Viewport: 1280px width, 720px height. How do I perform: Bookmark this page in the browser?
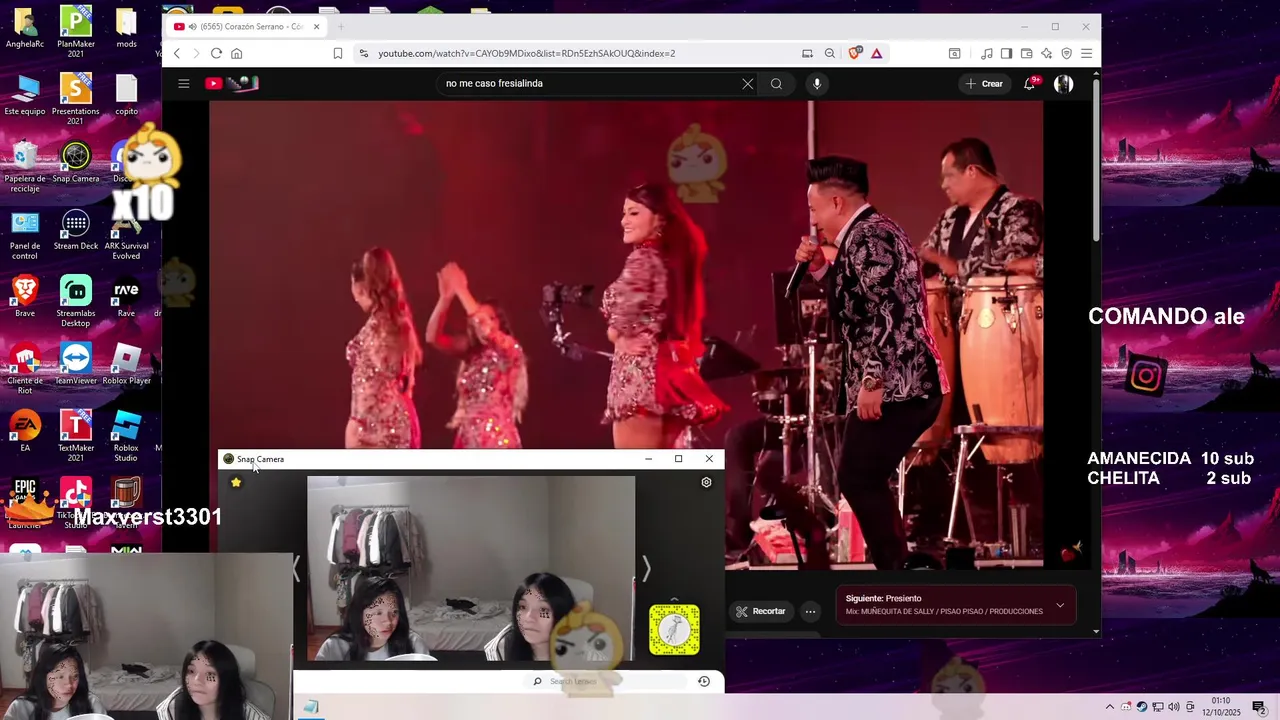pyautogui.click(x=338, y=54)
